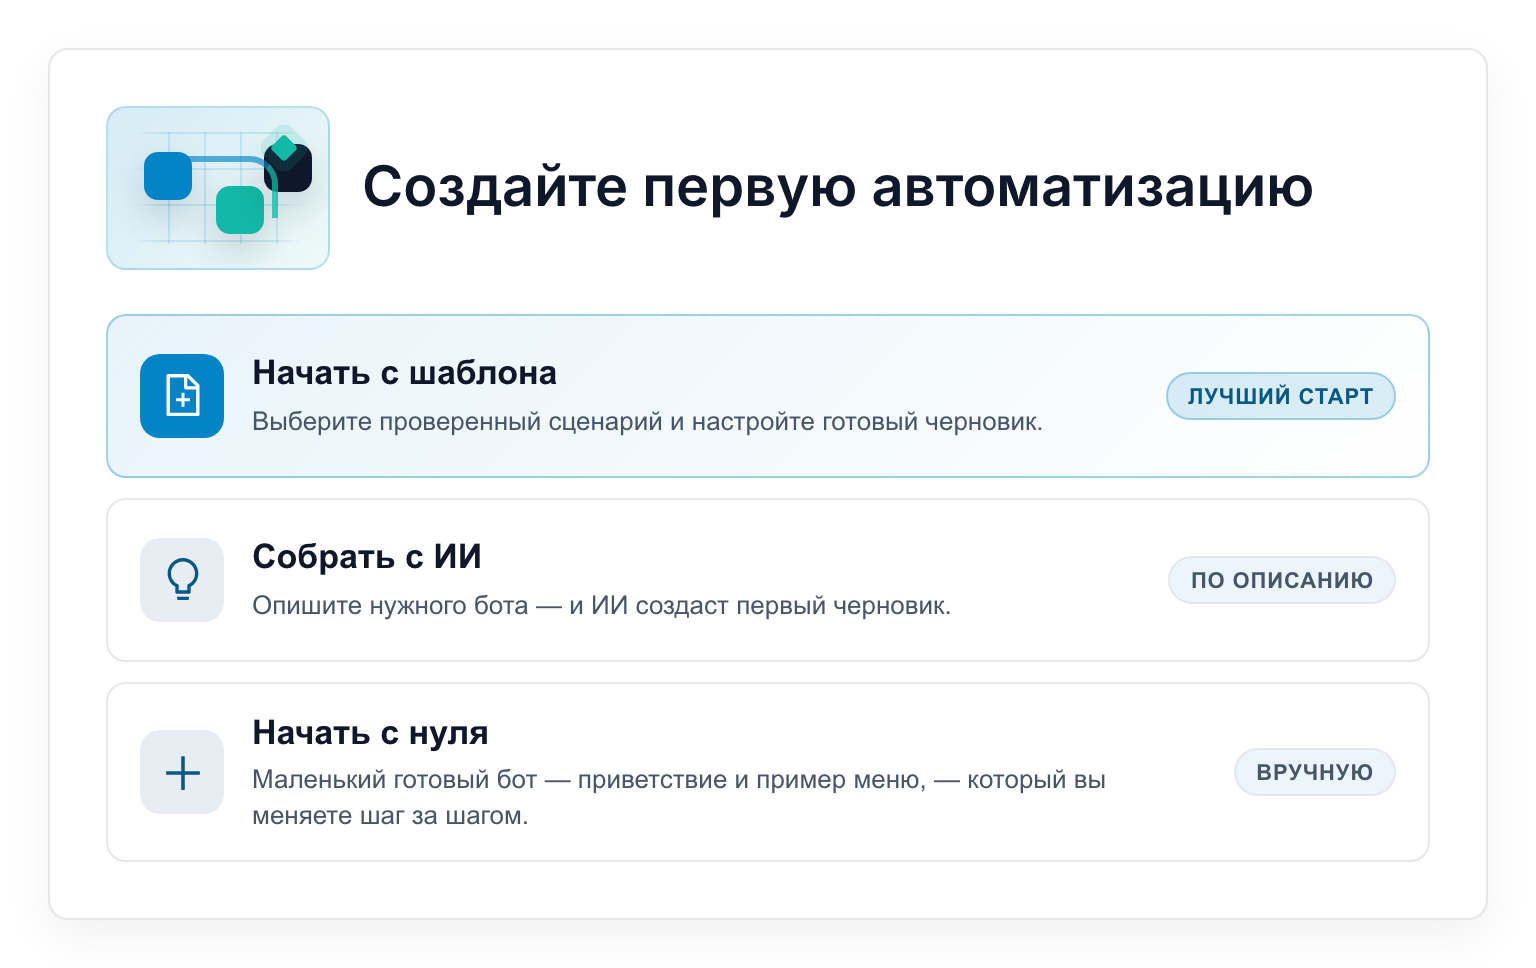Click text 'Опишите нужного бота — и ИИ создаст первый черновик.'

click(x=601, y=606)
